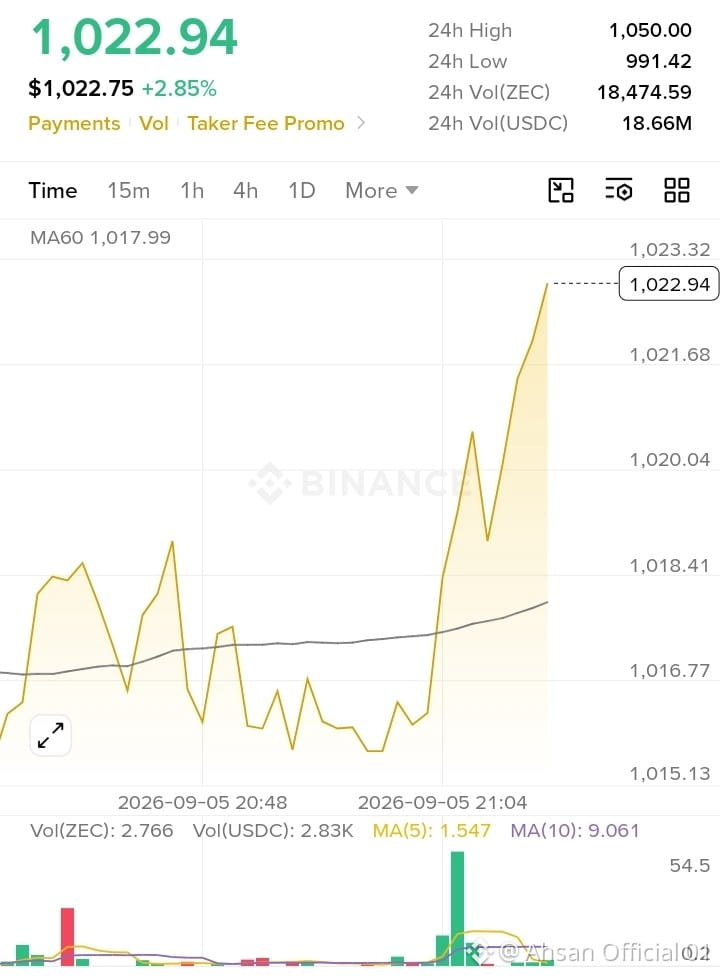The image size is (720, 977).
Task: Click the chevron after Taker Fee Promo
Action: [361, 123]
